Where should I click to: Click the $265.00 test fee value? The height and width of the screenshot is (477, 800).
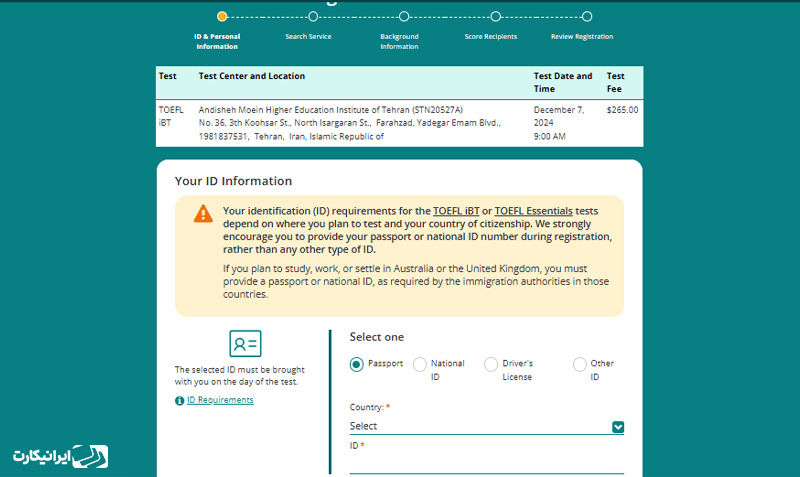tap(622, 110)
